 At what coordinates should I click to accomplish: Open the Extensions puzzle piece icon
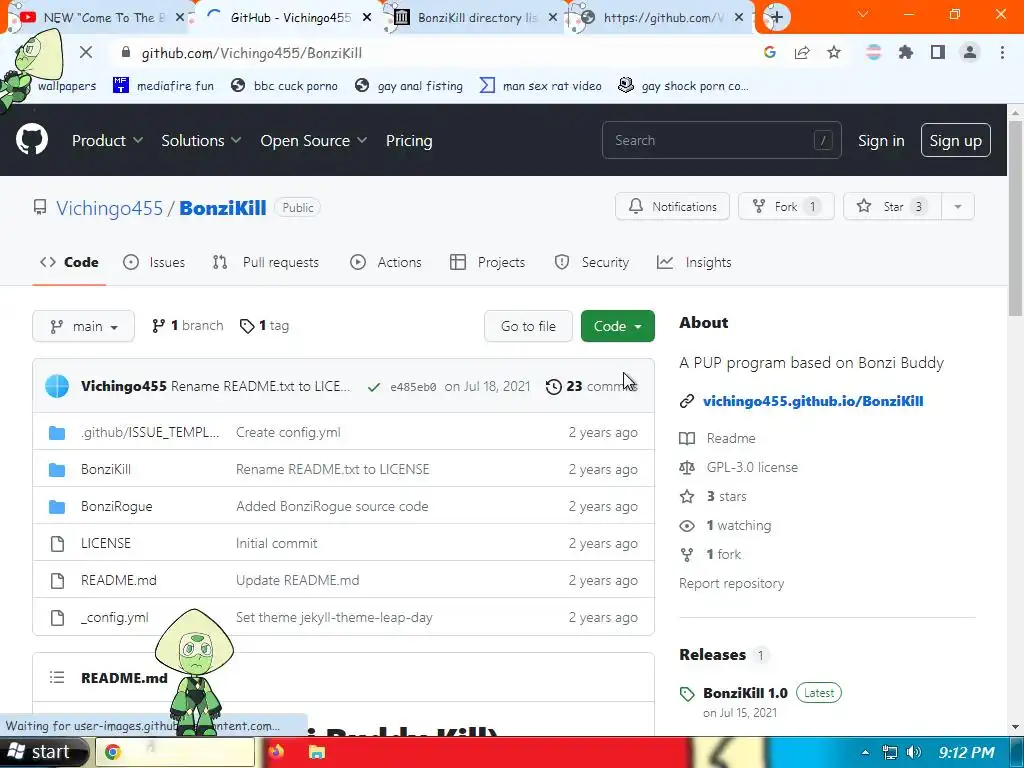click(905, 52)
